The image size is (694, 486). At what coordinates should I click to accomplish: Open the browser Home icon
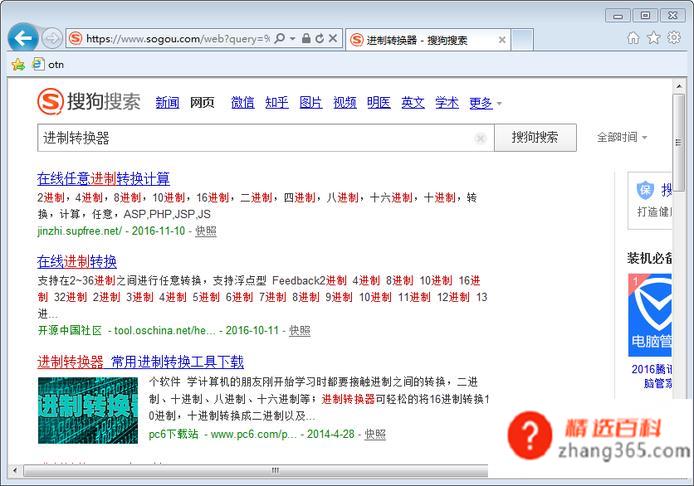(633, 38)
